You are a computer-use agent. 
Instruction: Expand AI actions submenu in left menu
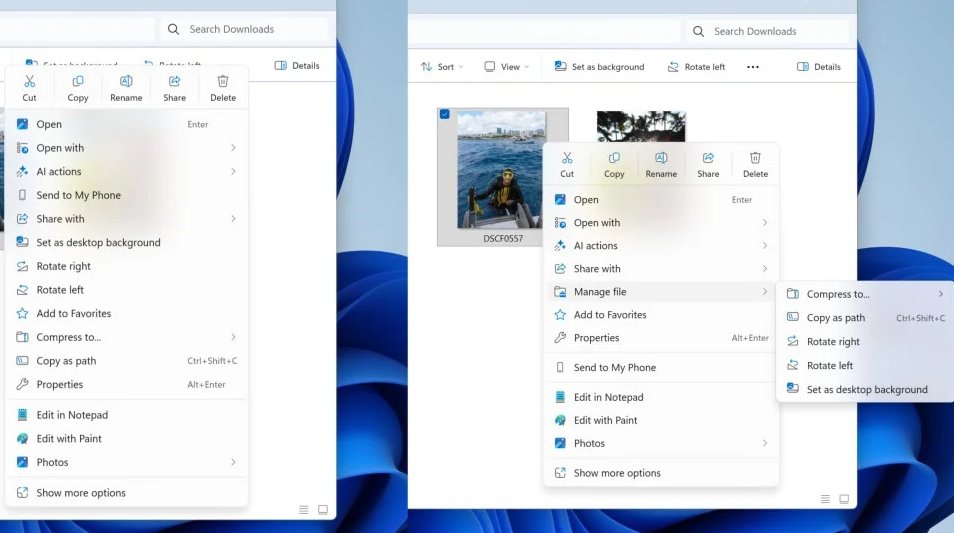233,172
